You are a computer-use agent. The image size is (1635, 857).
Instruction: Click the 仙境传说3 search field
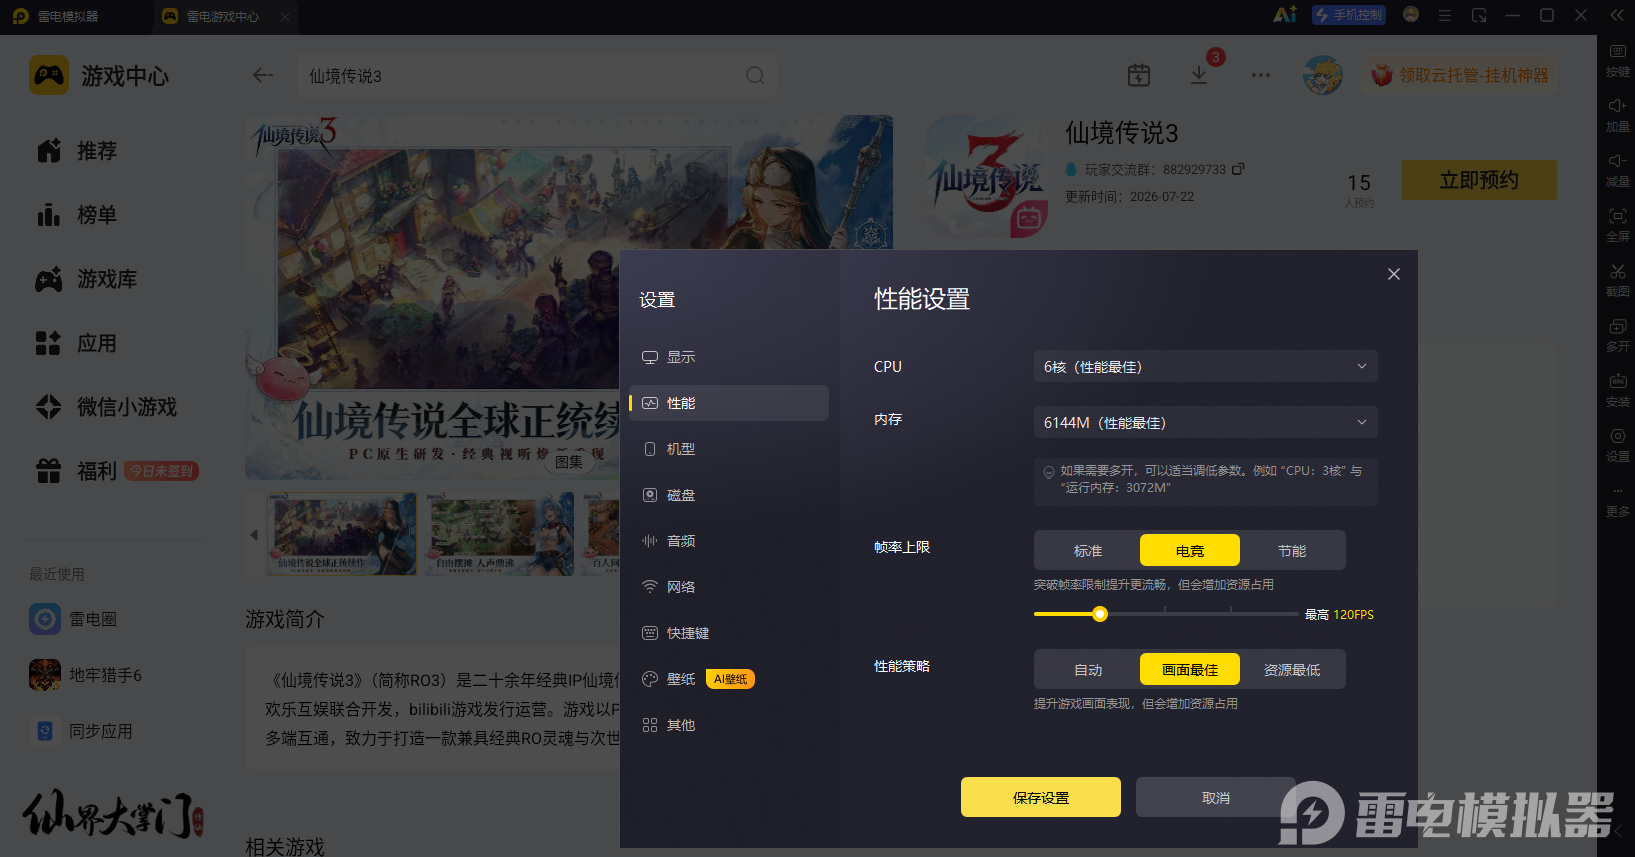pyautogui.click(x=537, y=75)
